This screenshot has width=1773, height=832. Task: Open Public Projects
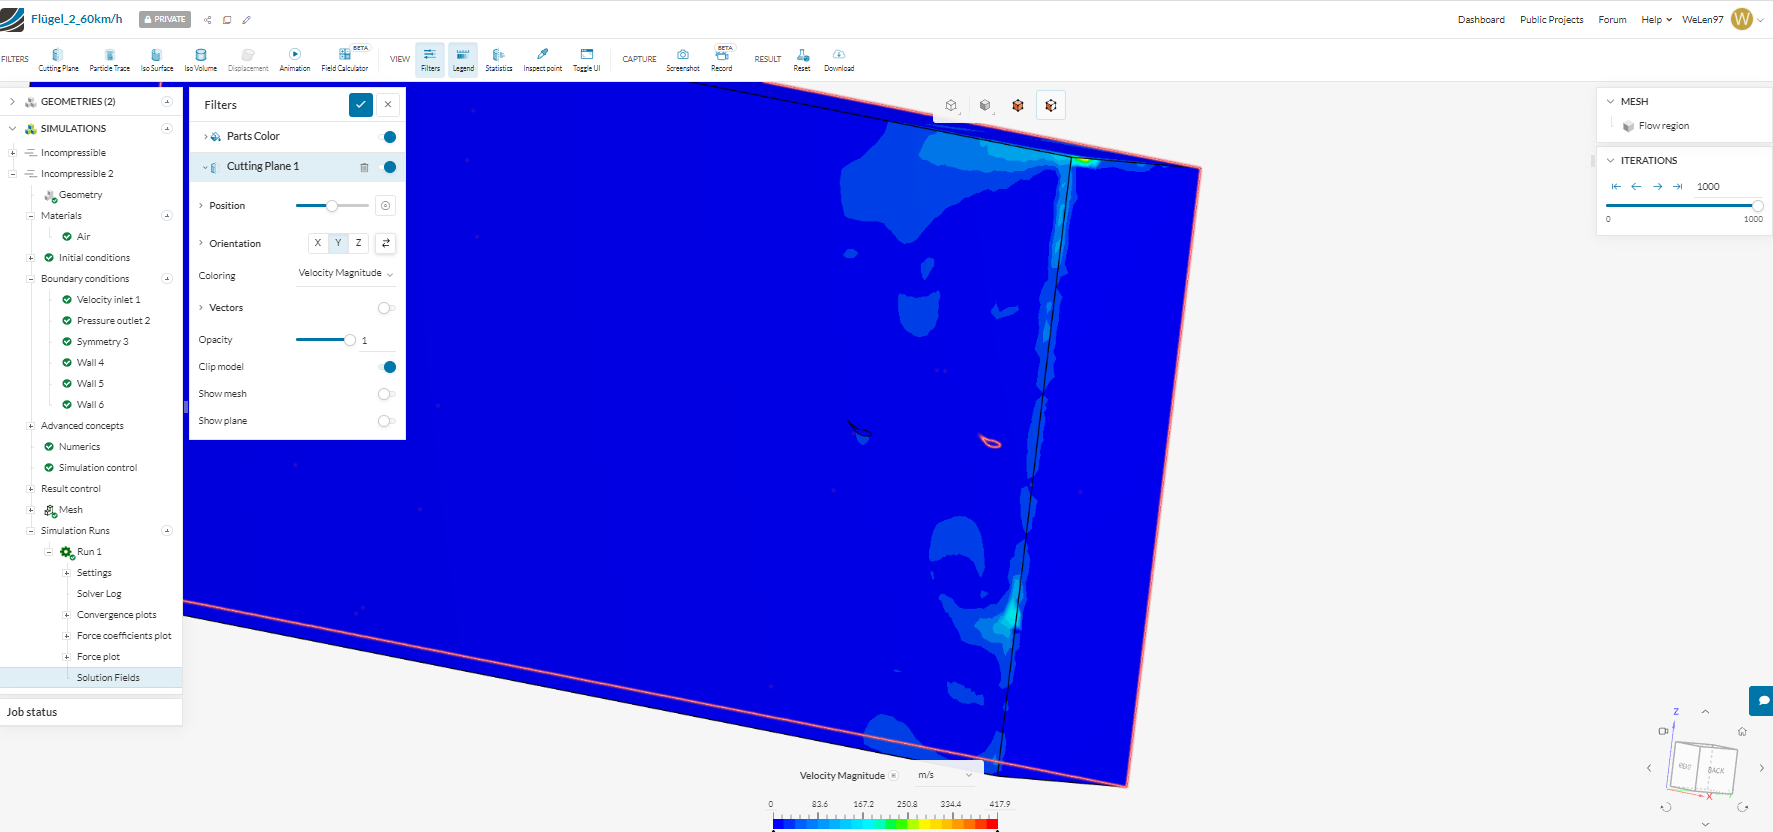[1551, 20]
